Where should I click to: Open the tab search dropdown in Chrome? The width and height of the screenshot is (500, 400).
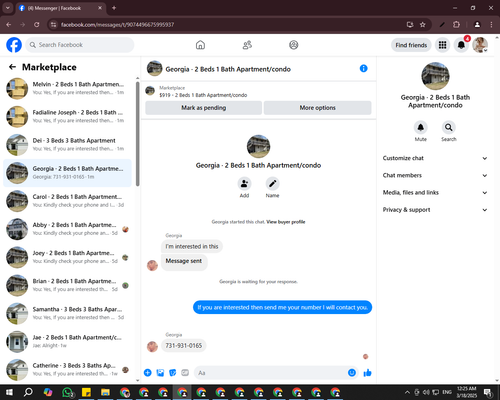[7, 8]
